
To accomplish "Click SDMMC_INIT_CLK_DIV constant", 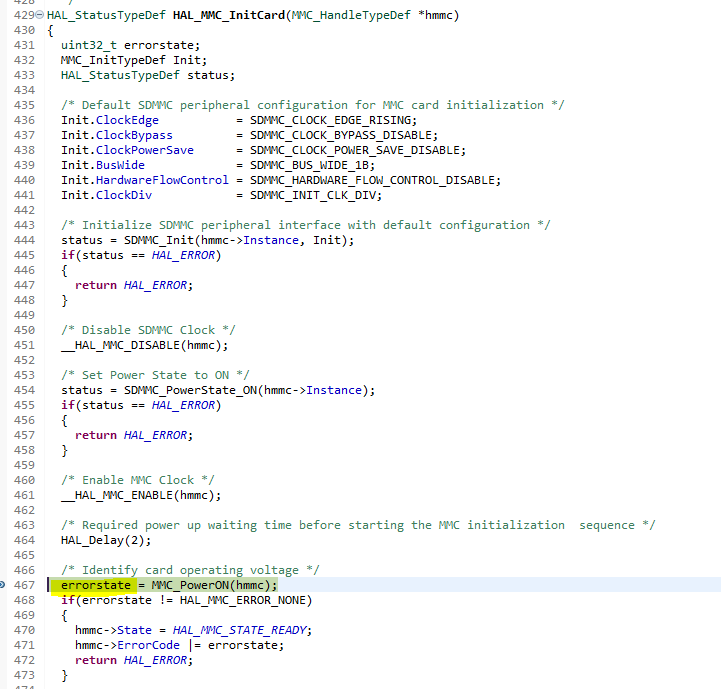I will pos(313,195).
